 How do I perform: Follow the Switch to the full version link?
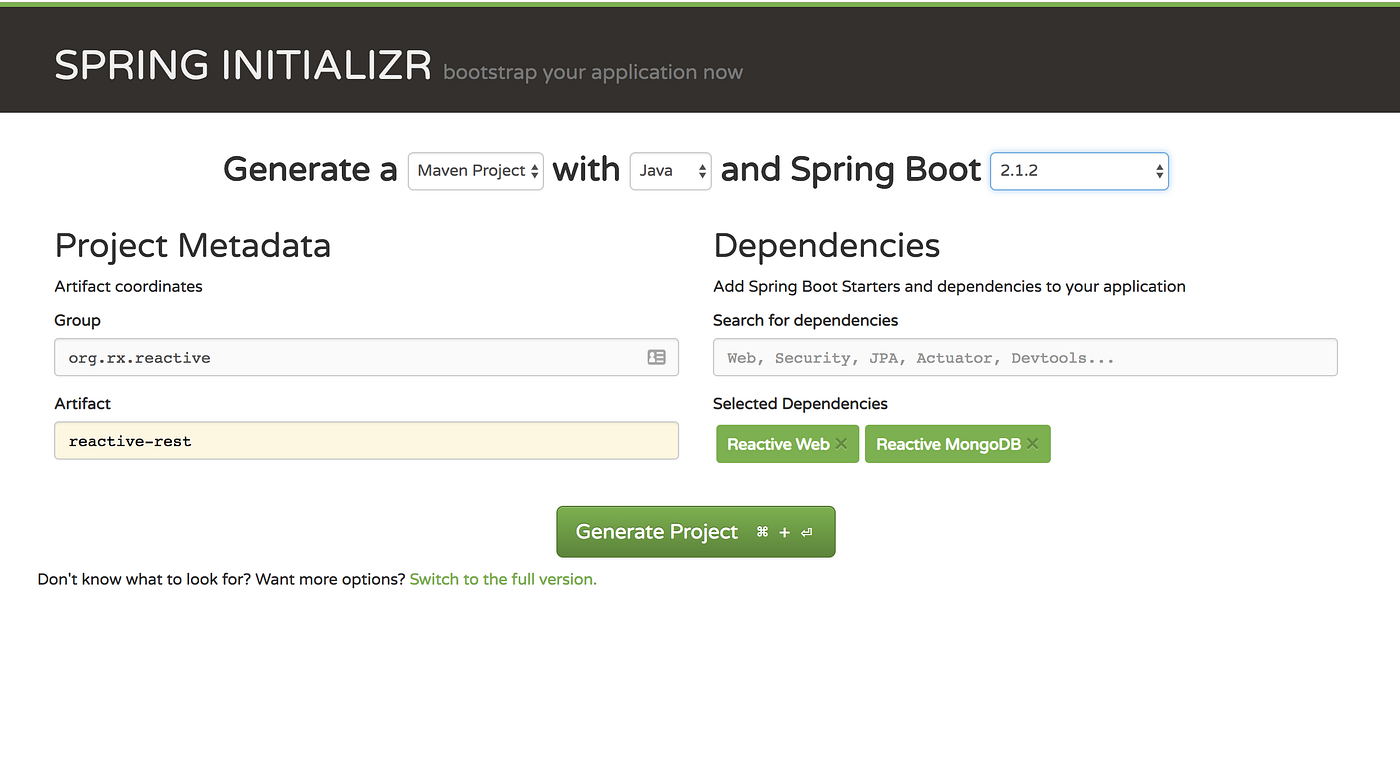503,579
